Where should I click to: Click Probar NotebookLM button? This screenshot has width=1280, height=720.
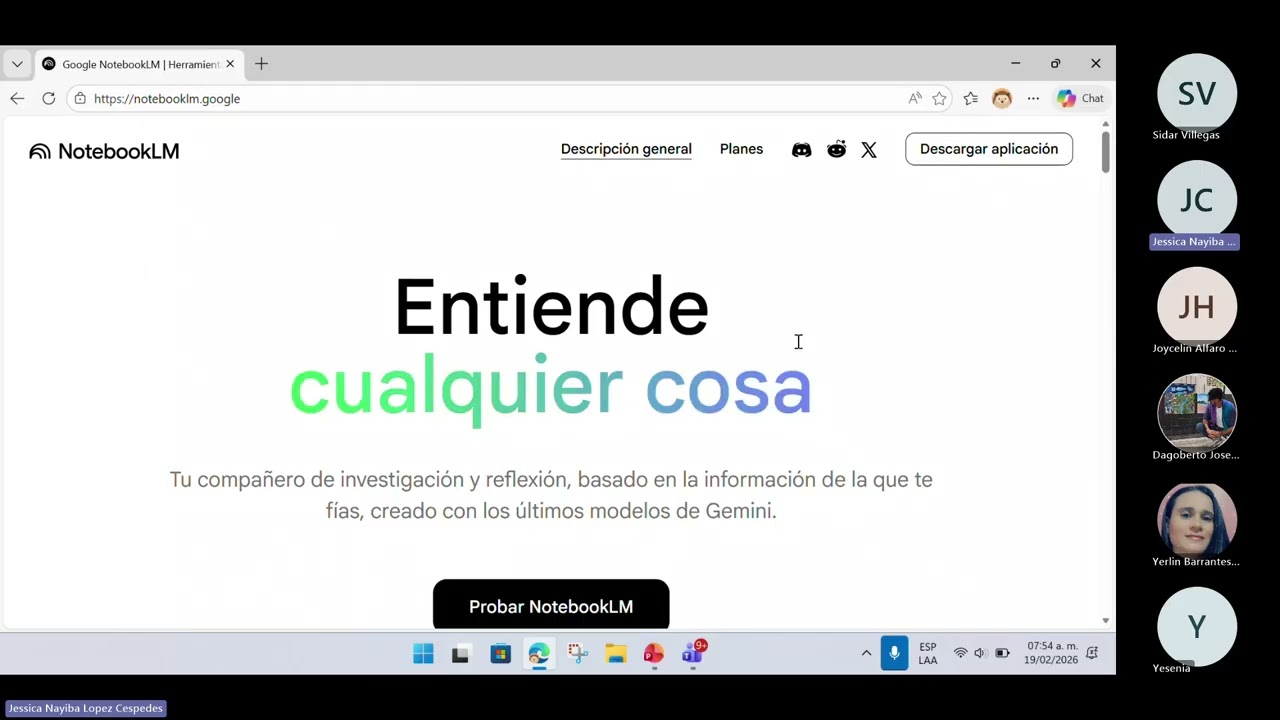click(x=551, y=605)
